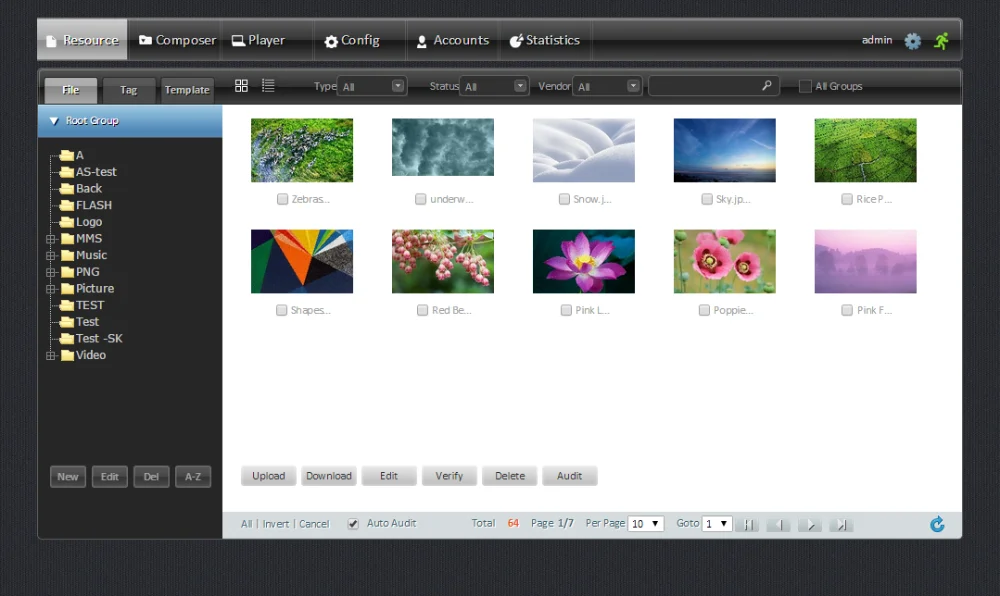
Task: Click the Upload button
Action: pos(268,476)
